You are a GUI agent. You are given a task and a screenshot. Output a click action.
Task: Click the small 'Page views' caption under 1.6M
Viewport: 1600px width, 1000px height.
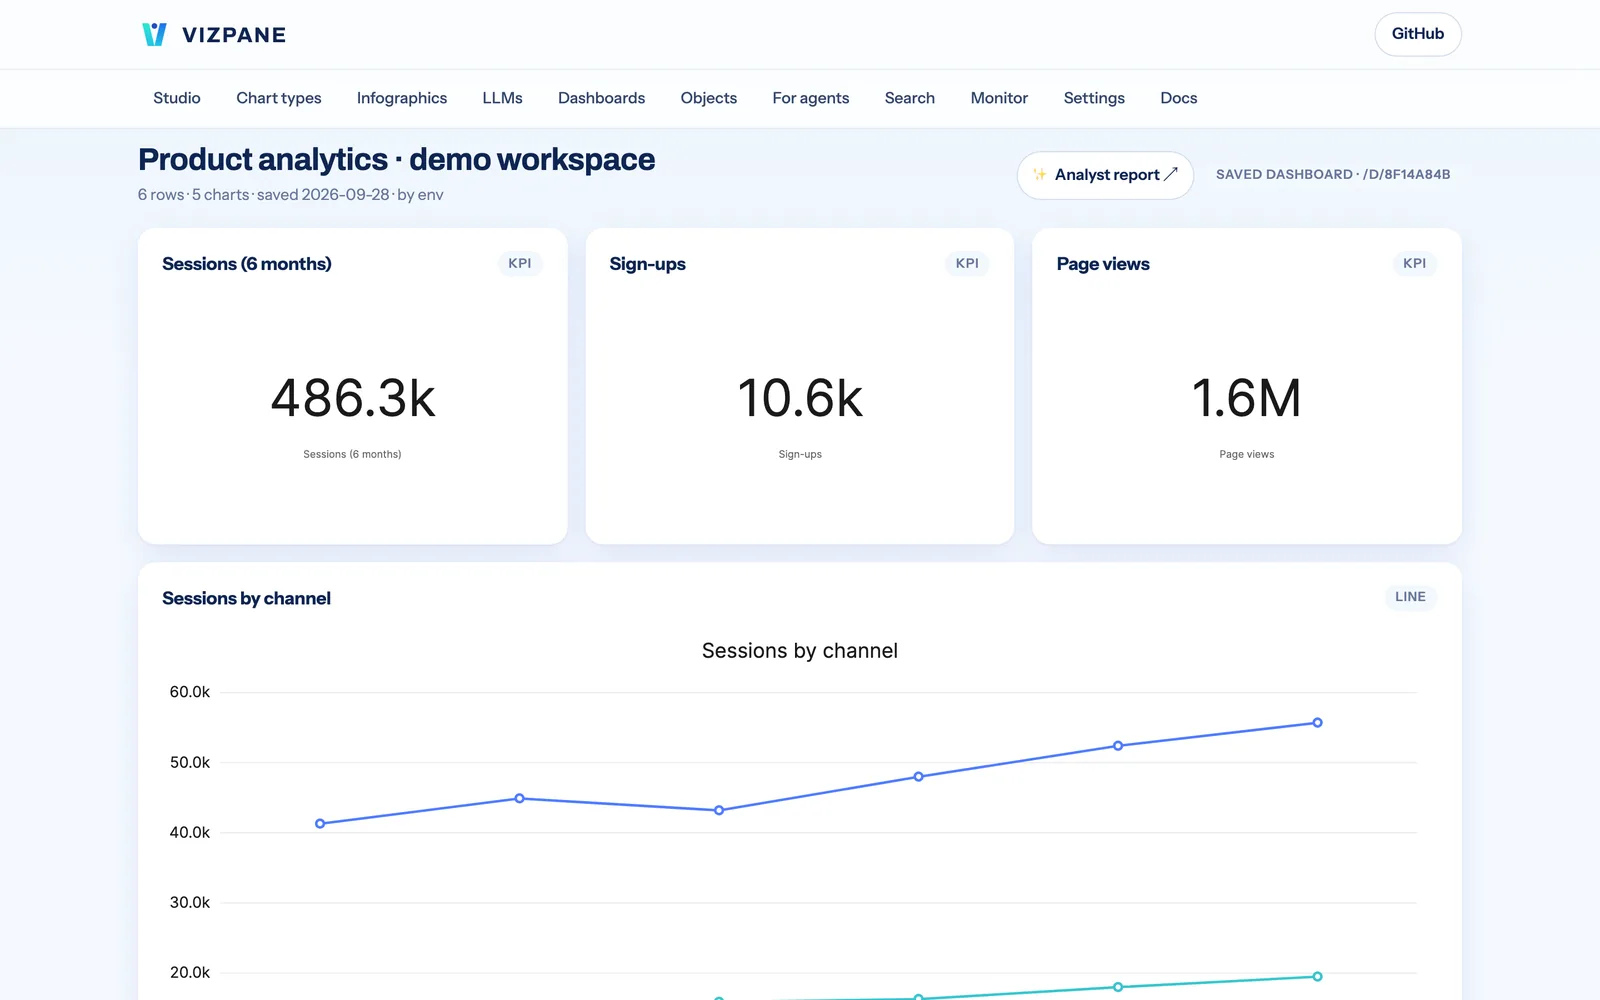1247,454
